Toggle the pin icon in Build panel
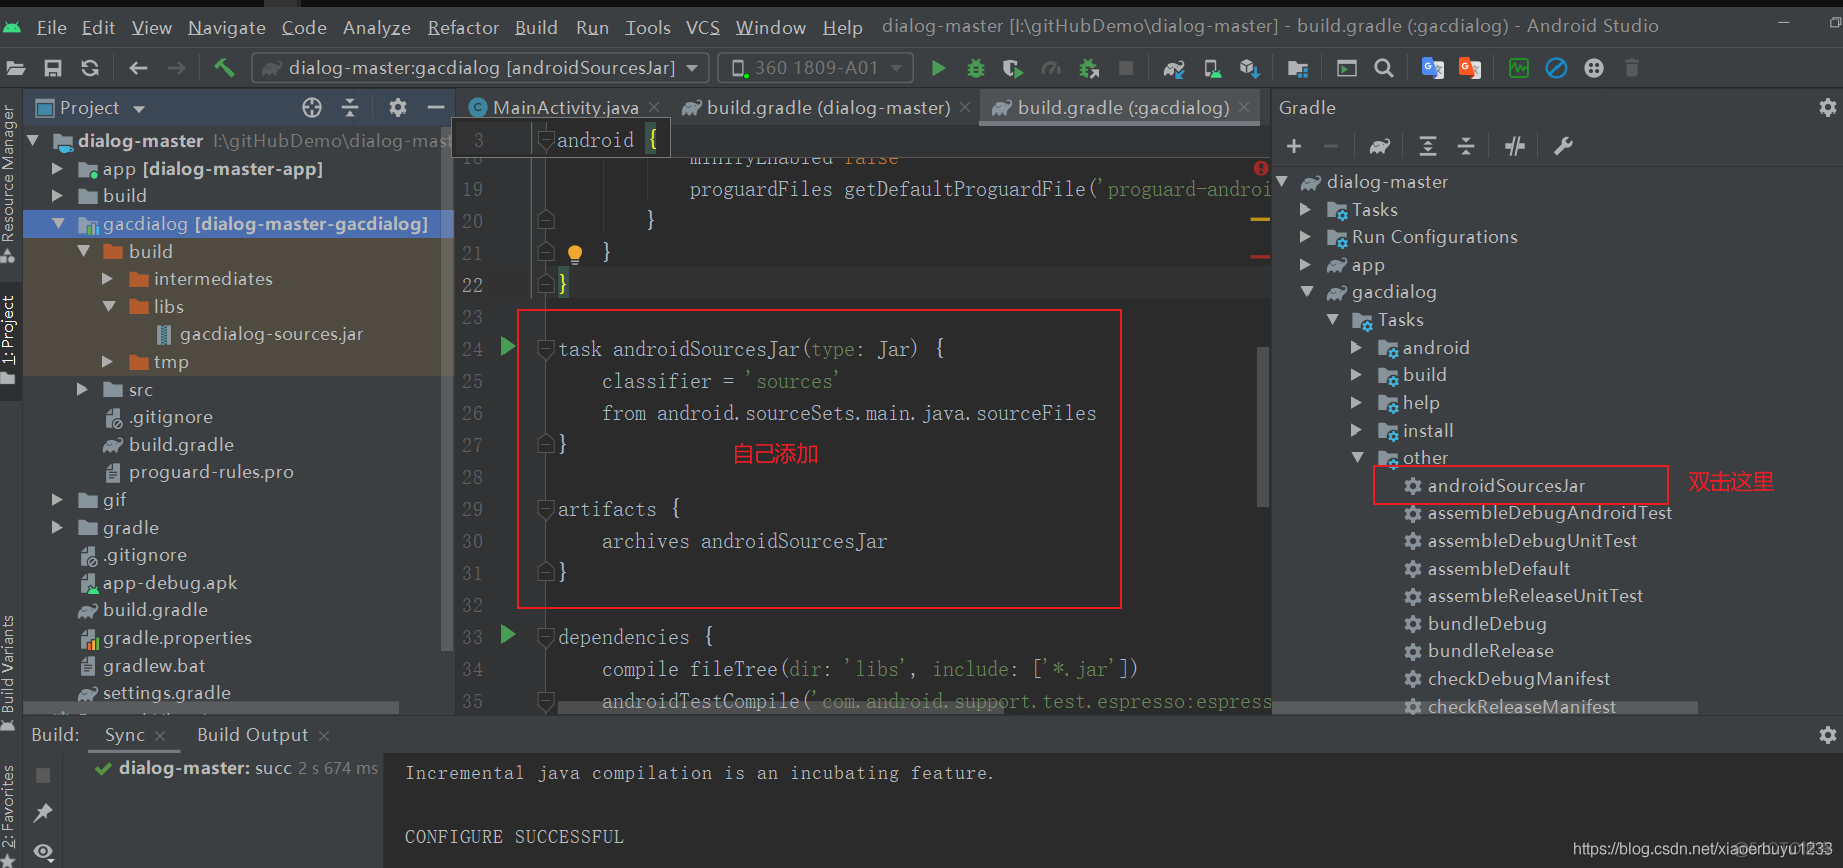The height and width of the screenshot is (868, 1843). (x=43, y=813)
